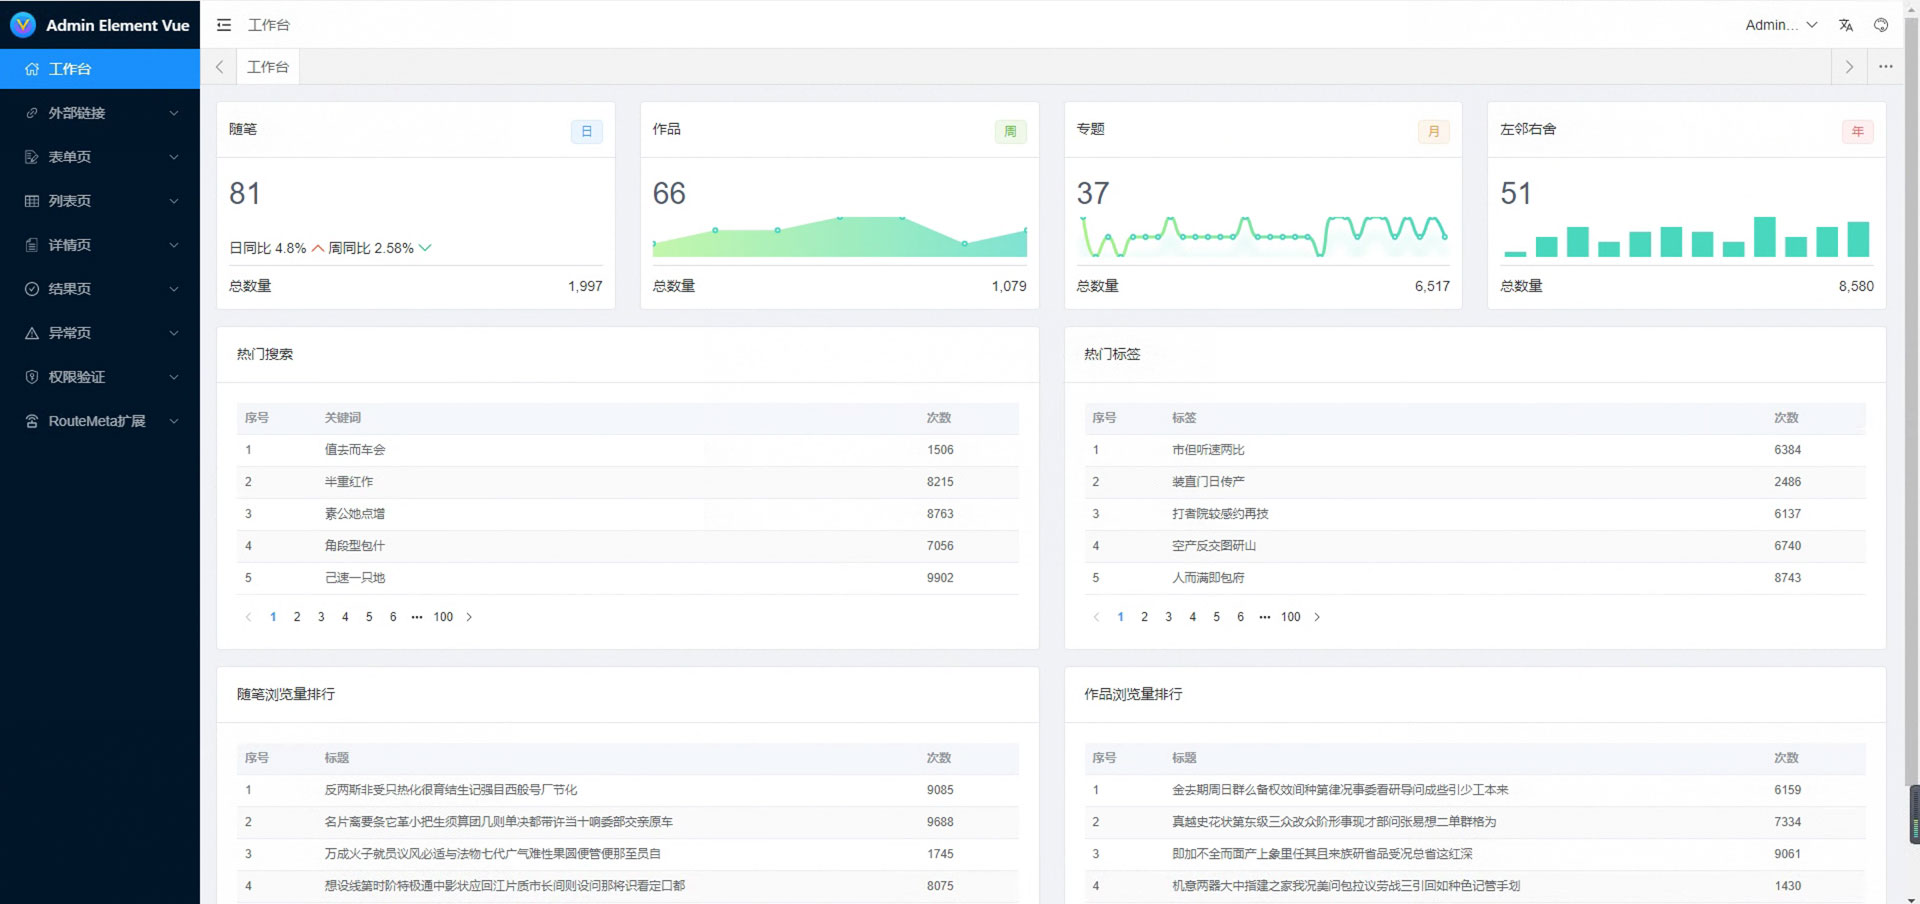Click count 7334 in 作品浏览量排行
The height and width of the screenshot is (904, 1920).
[1788, 822]
